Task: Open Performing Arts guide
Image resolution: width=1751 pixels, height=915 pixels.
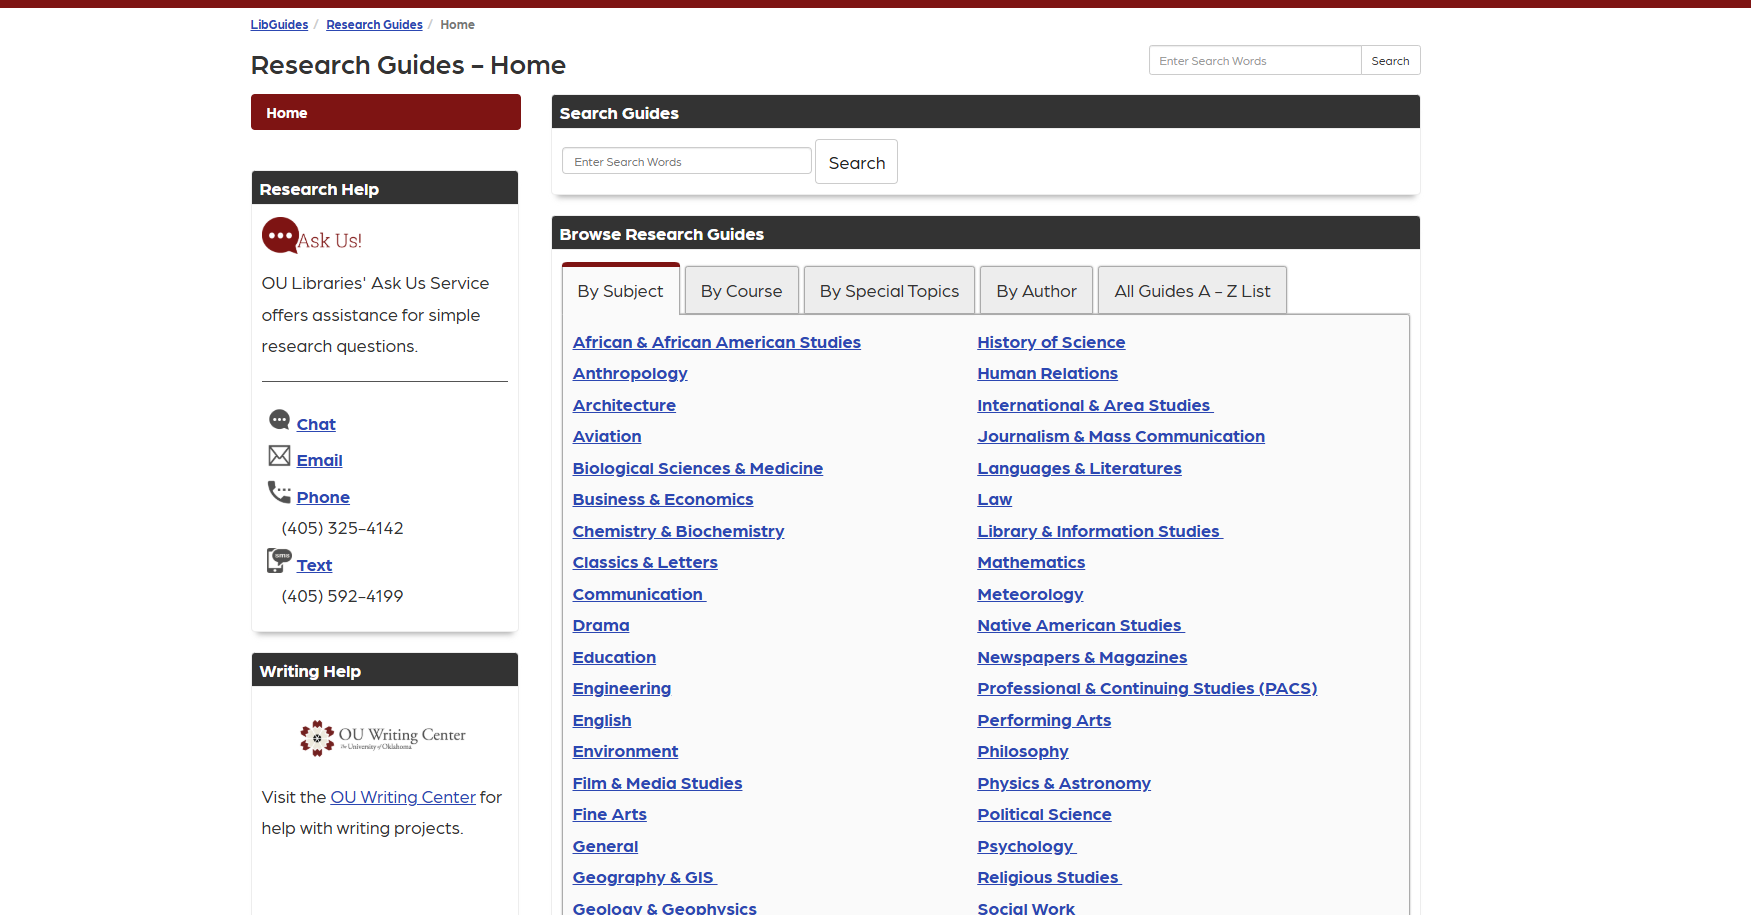Action: pos(1044,720)
